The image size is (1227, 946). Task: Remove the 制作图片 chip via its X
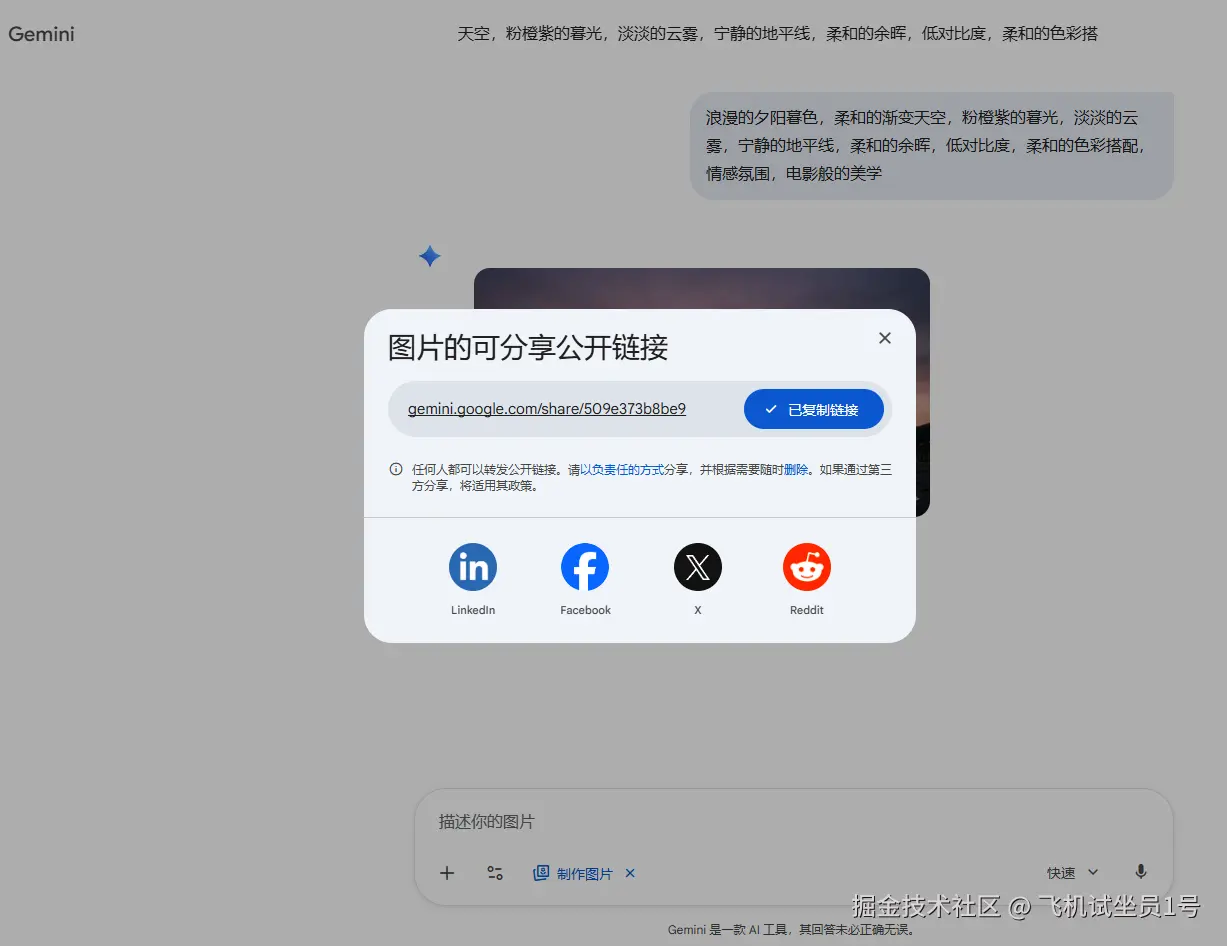[x=630, y=873]
